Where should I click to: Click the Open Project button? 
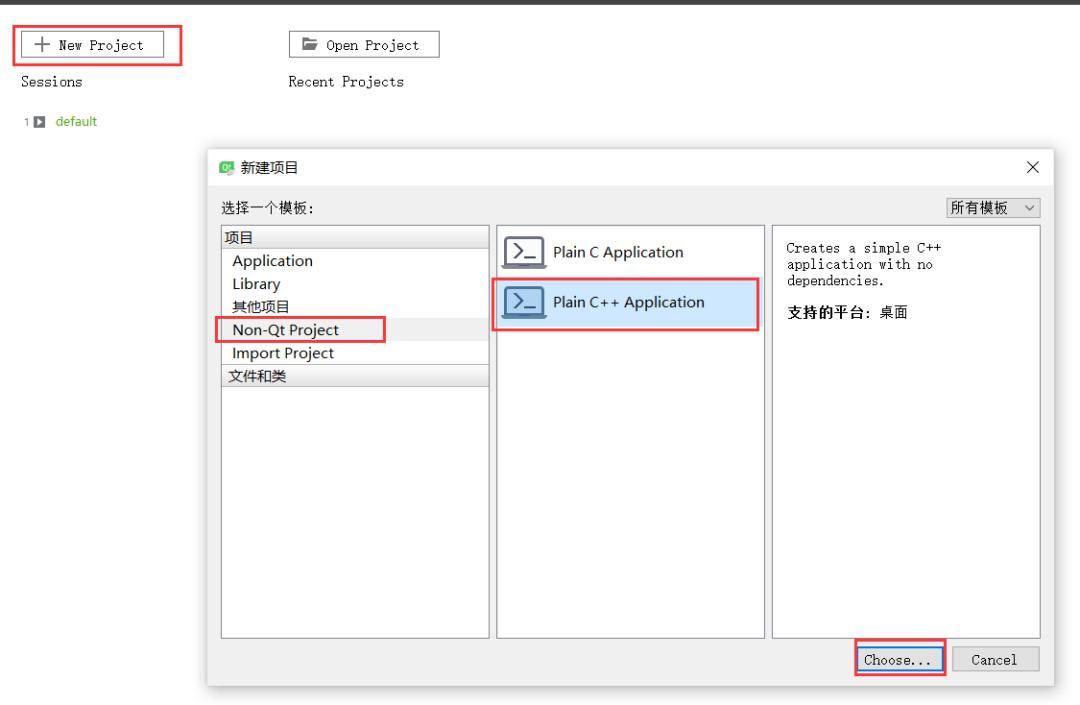[x=364, y=45]
